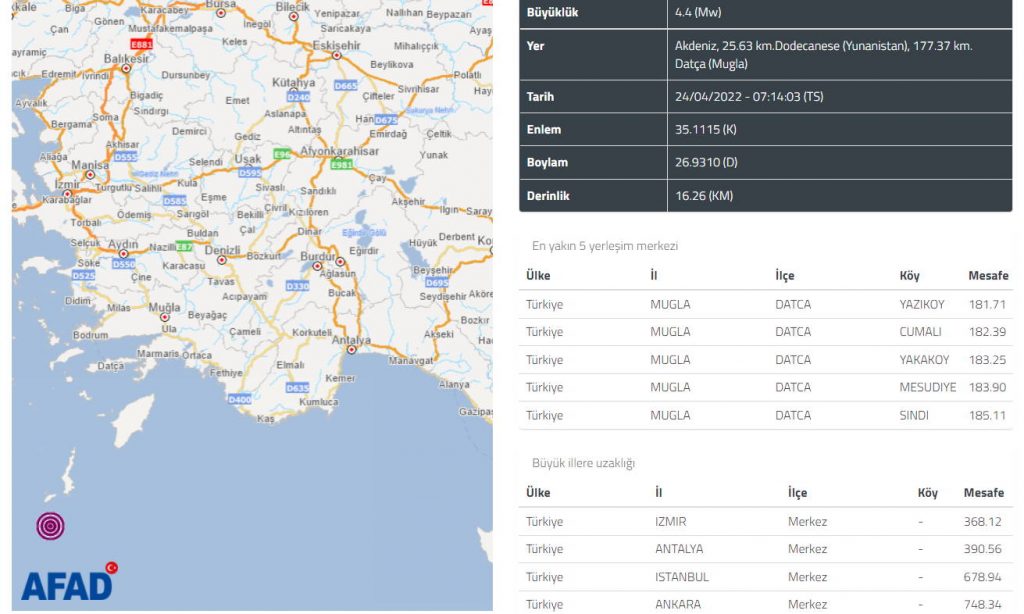Click the IZMIR row in major cities table
The image size is (1024, 614).
click(x=765, y=522)
